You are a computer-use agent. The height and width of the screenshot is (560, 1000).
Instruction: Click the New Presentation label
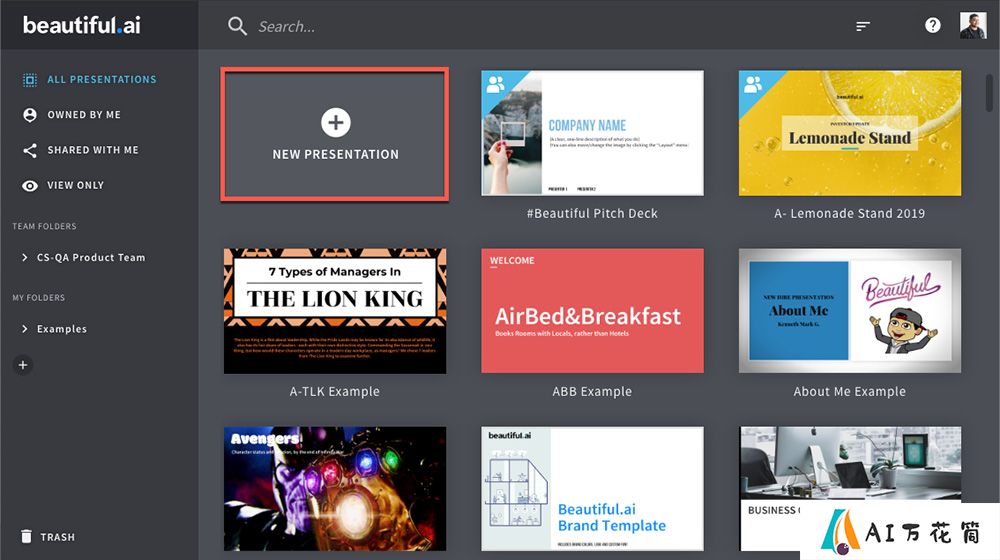(335, 154)
